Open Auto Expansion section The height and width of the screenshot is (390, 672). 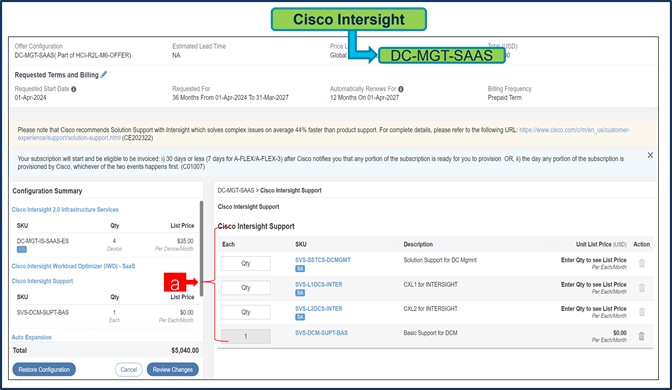(x=32, y=337)
